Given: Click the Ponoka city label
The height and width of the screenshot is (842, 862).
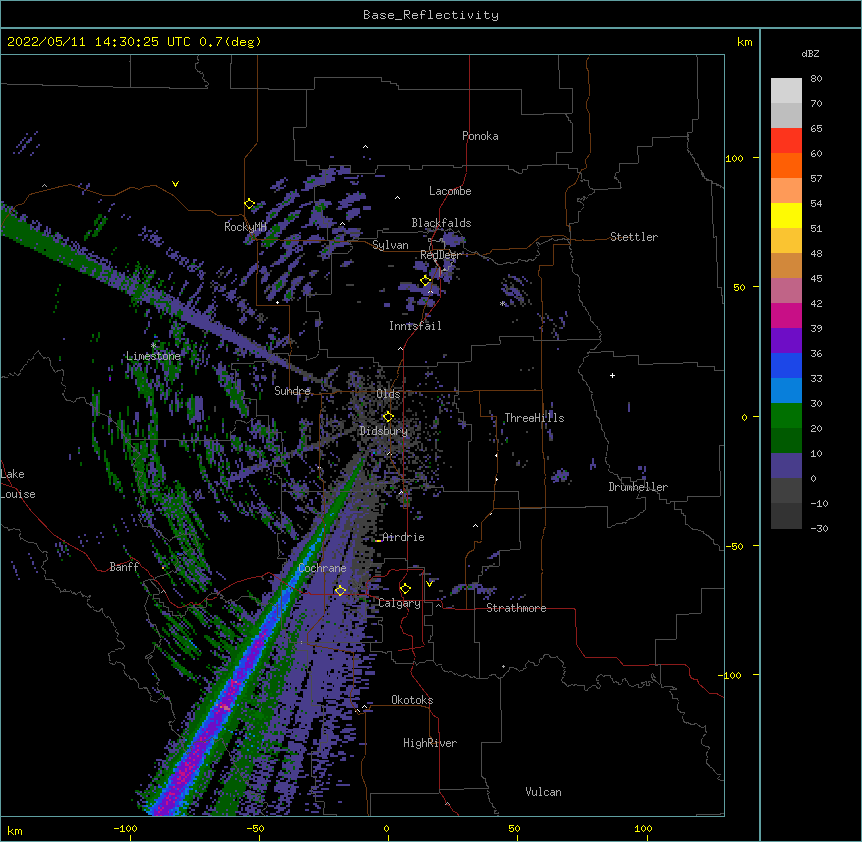Looking at the screenshot, I should tap(480, 136).
